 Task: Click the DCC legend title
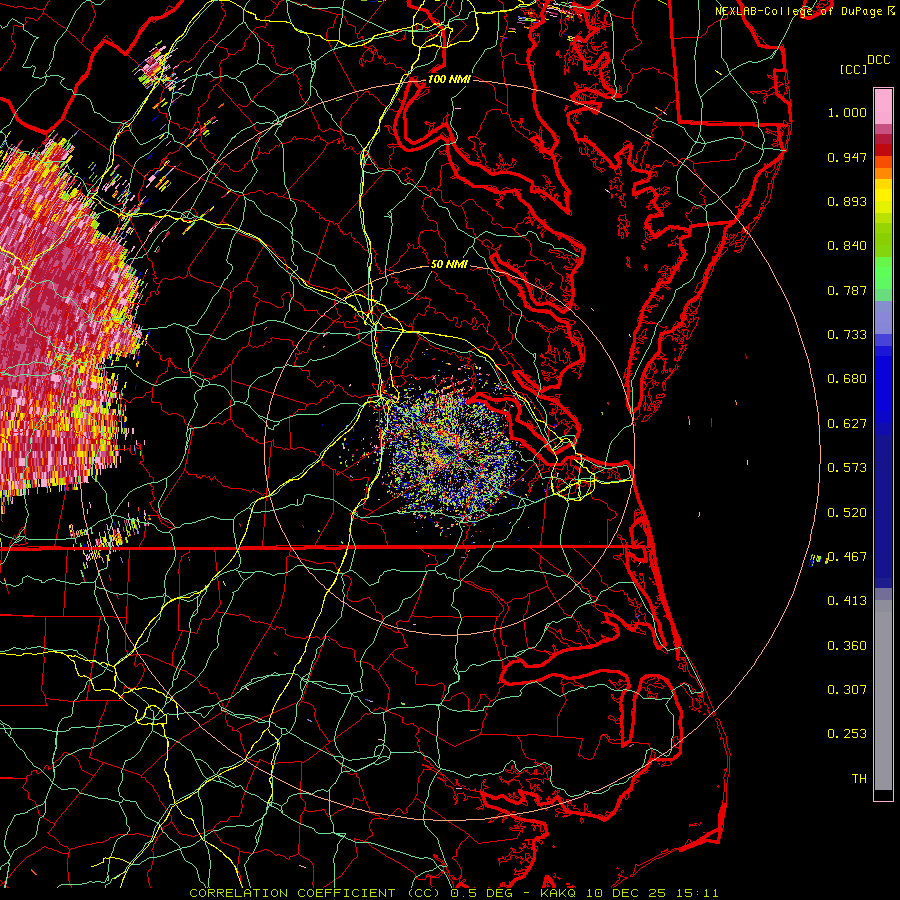click(x=878, y=60)
